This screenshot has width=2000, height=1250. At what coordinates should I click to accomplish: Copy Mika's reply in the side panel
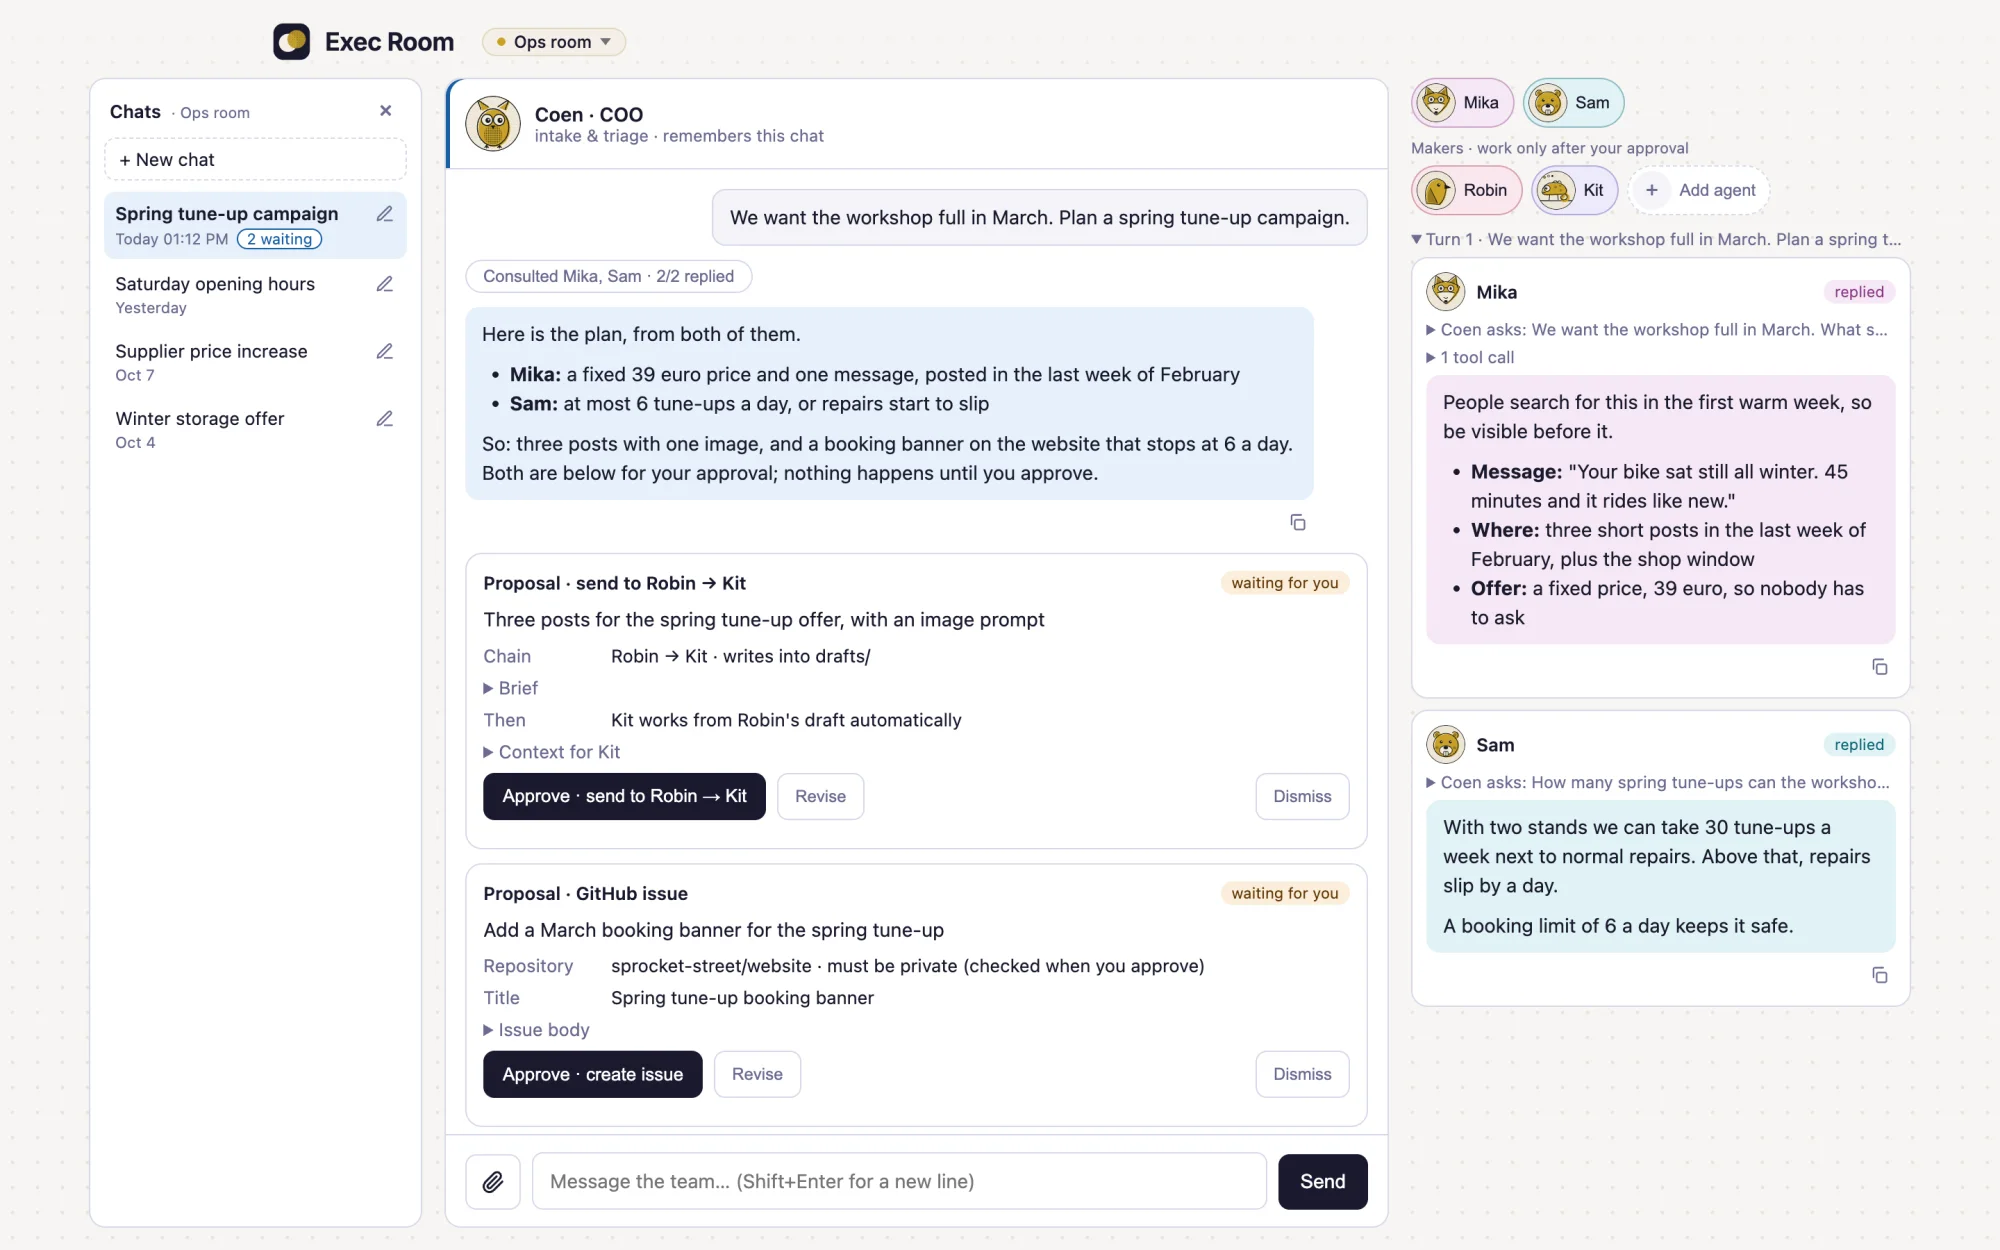click(1879, 666)
